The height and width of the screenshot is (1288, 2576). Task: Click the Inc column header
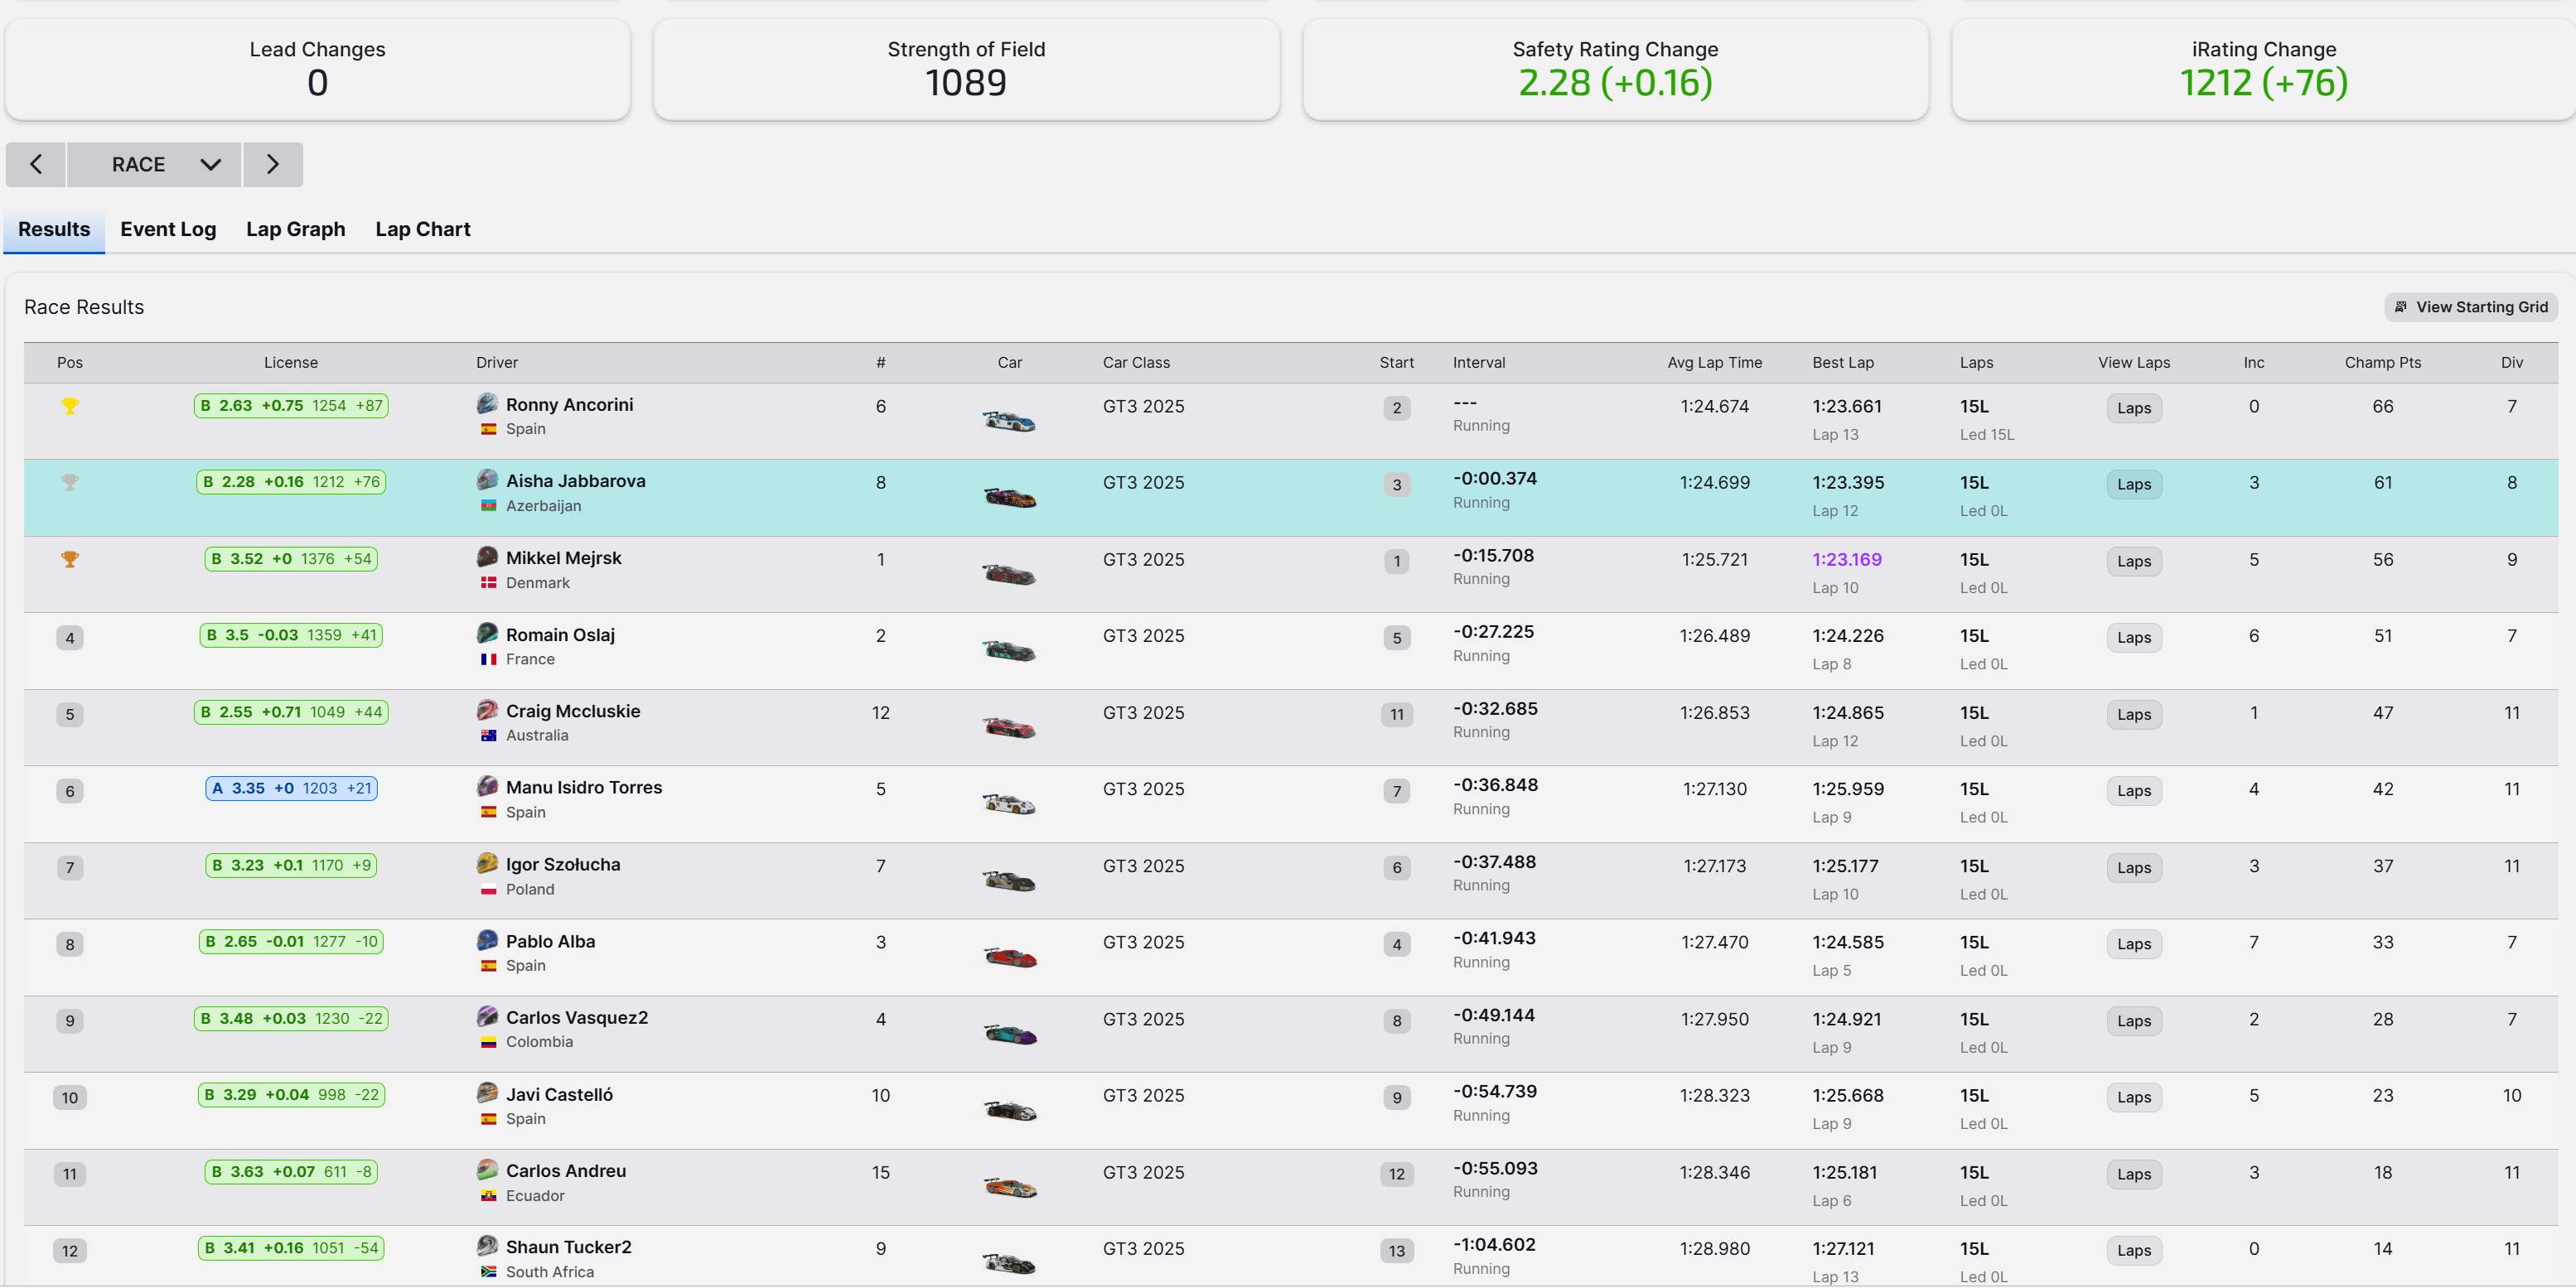[2253, 362]
